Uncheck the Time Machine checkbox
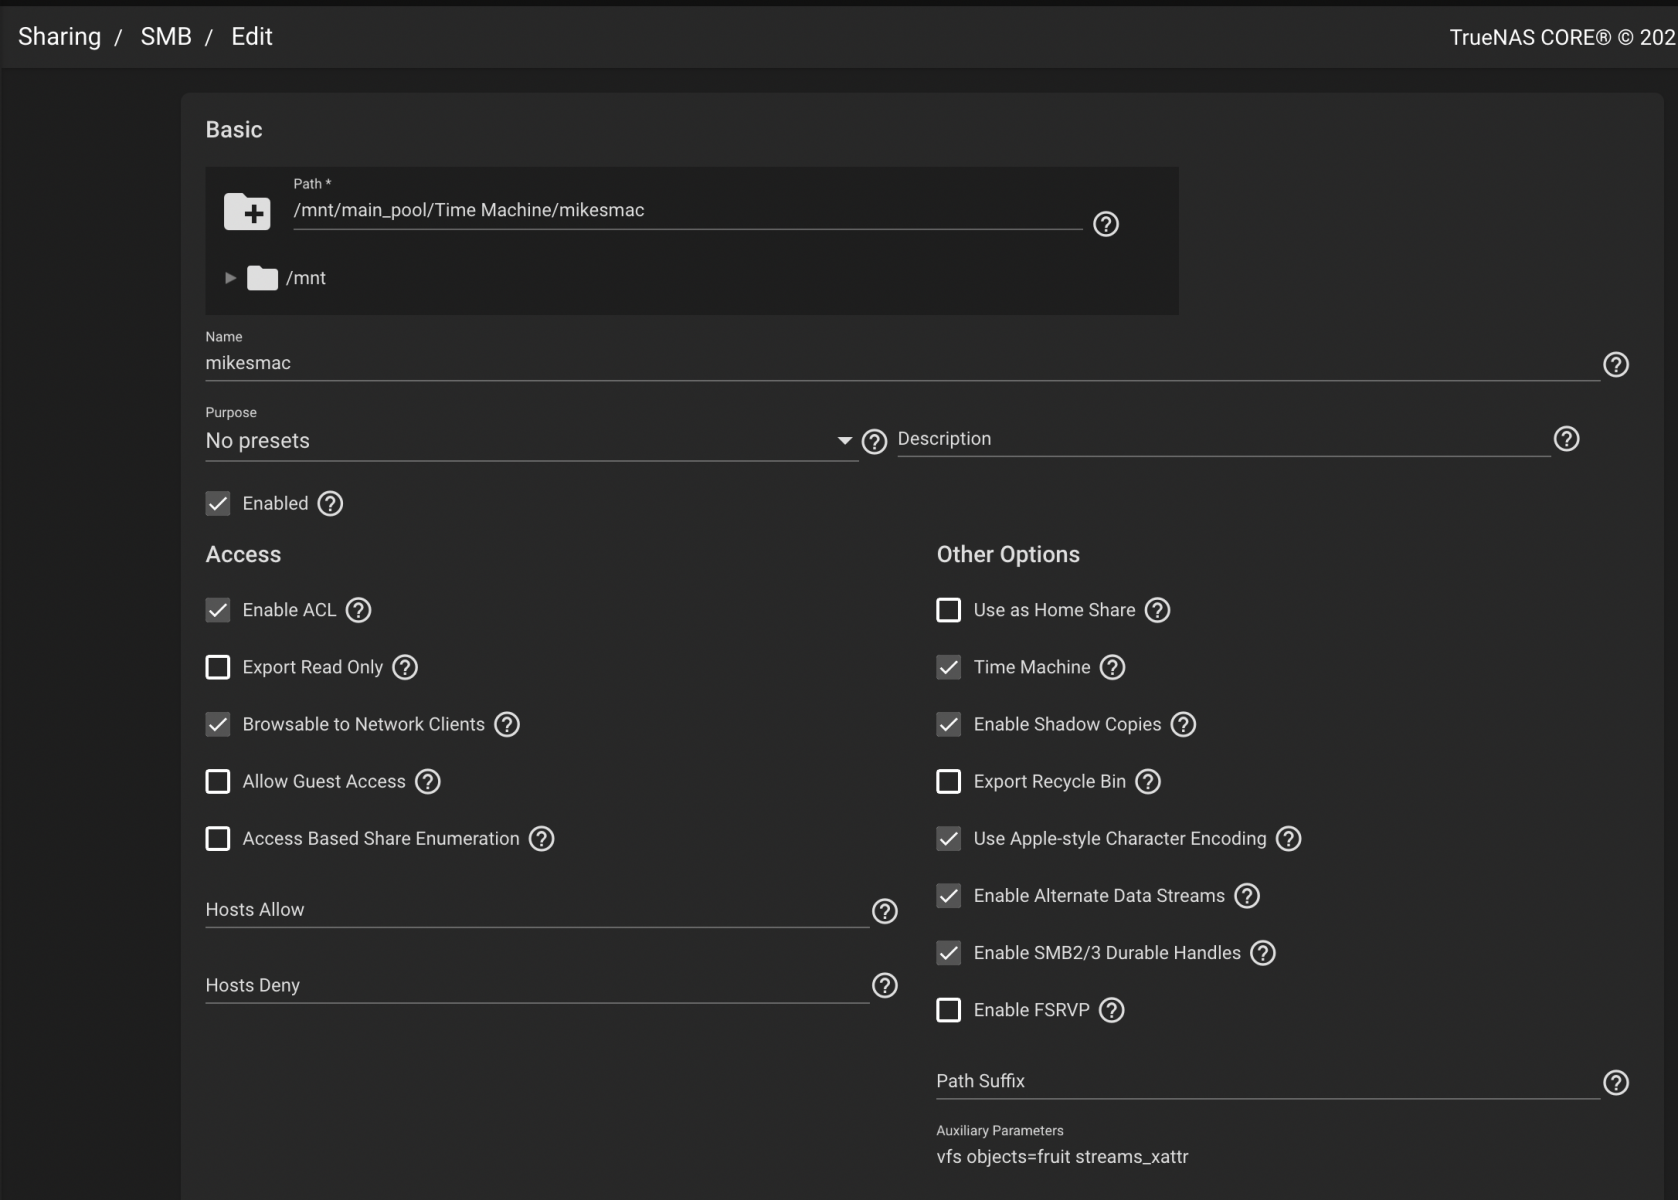Viewport: 1678px width, 1200px height. (948, 667)
